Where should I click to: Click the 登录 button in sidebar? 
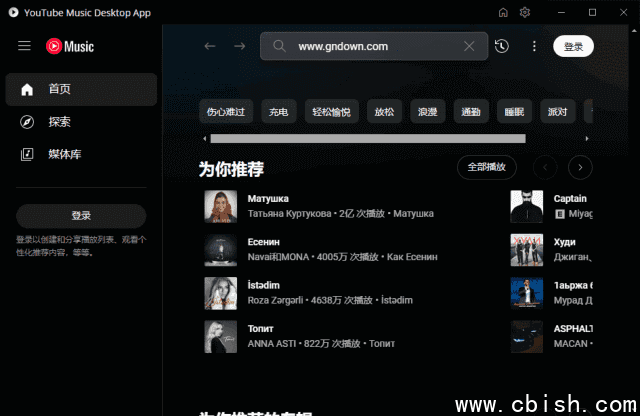81,215
